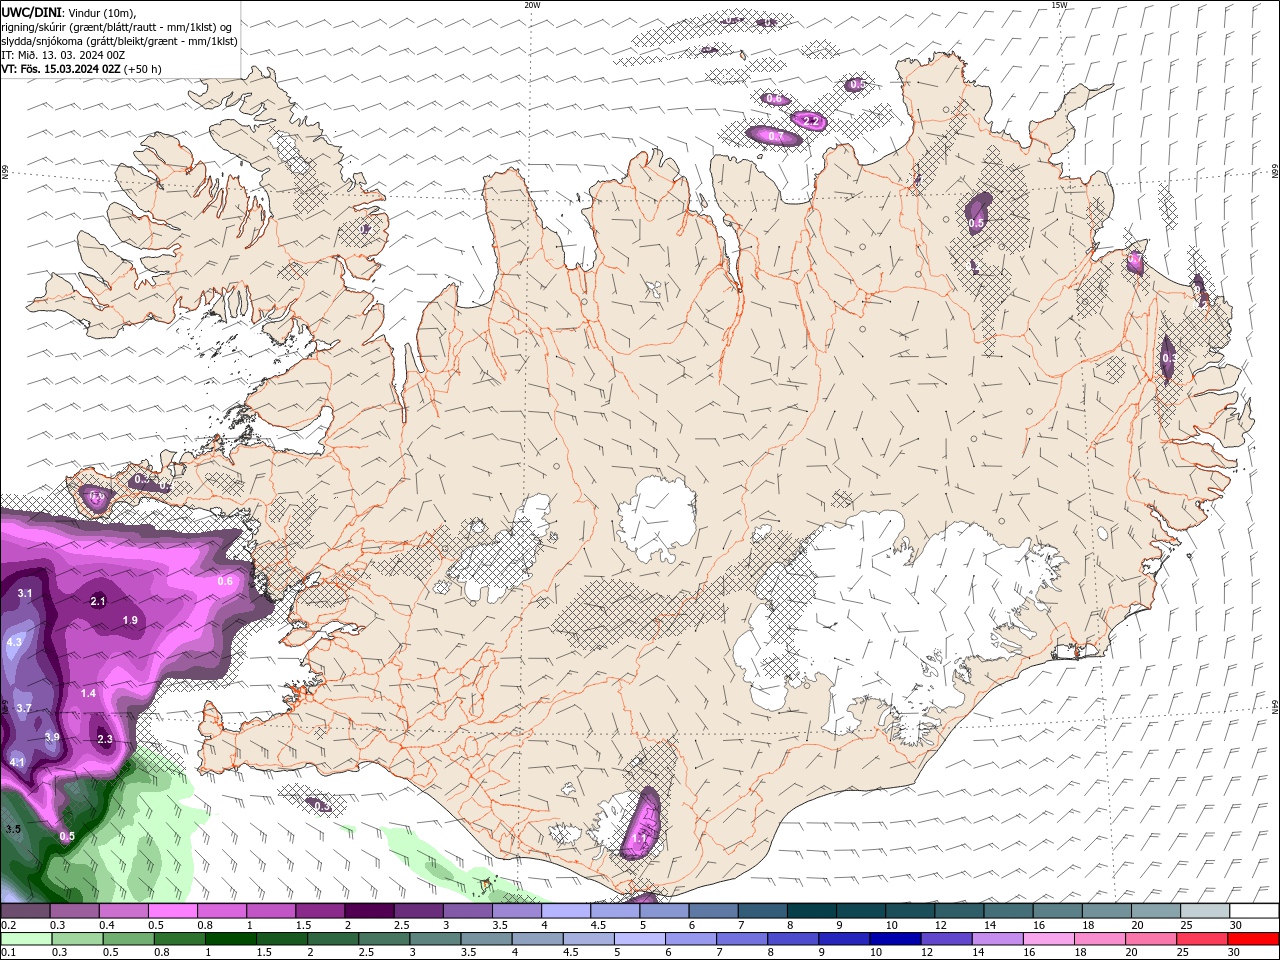Click the valid time 'VT: Fös. 15.03.2024 02Z'
Screen dimensions: 1280x960
(61, 69)
